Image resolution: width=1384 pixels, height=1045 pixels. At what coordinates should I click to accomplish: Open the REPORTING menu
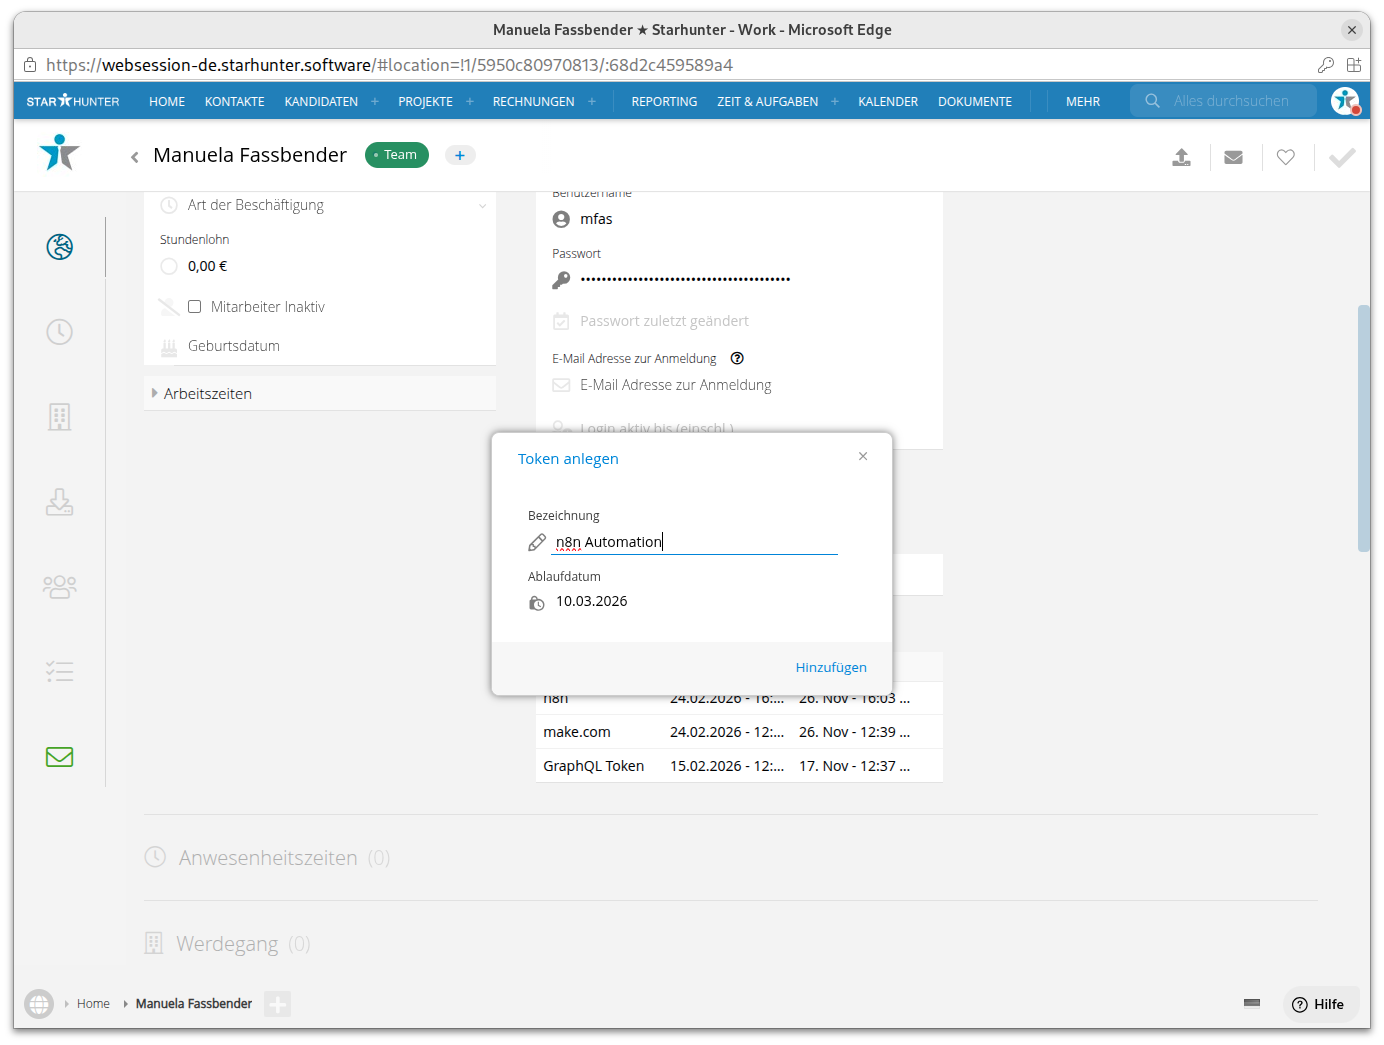664,102
